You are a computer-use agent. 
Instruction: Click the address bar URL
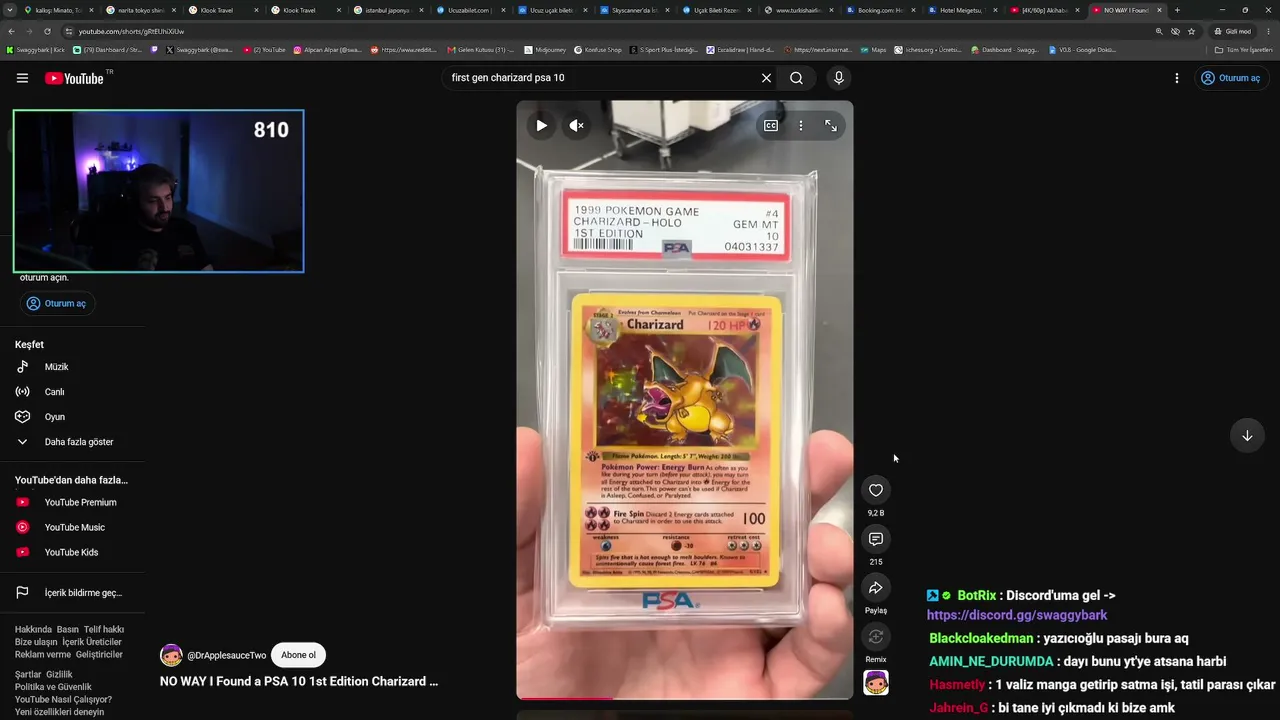click(x=132, y=31)
